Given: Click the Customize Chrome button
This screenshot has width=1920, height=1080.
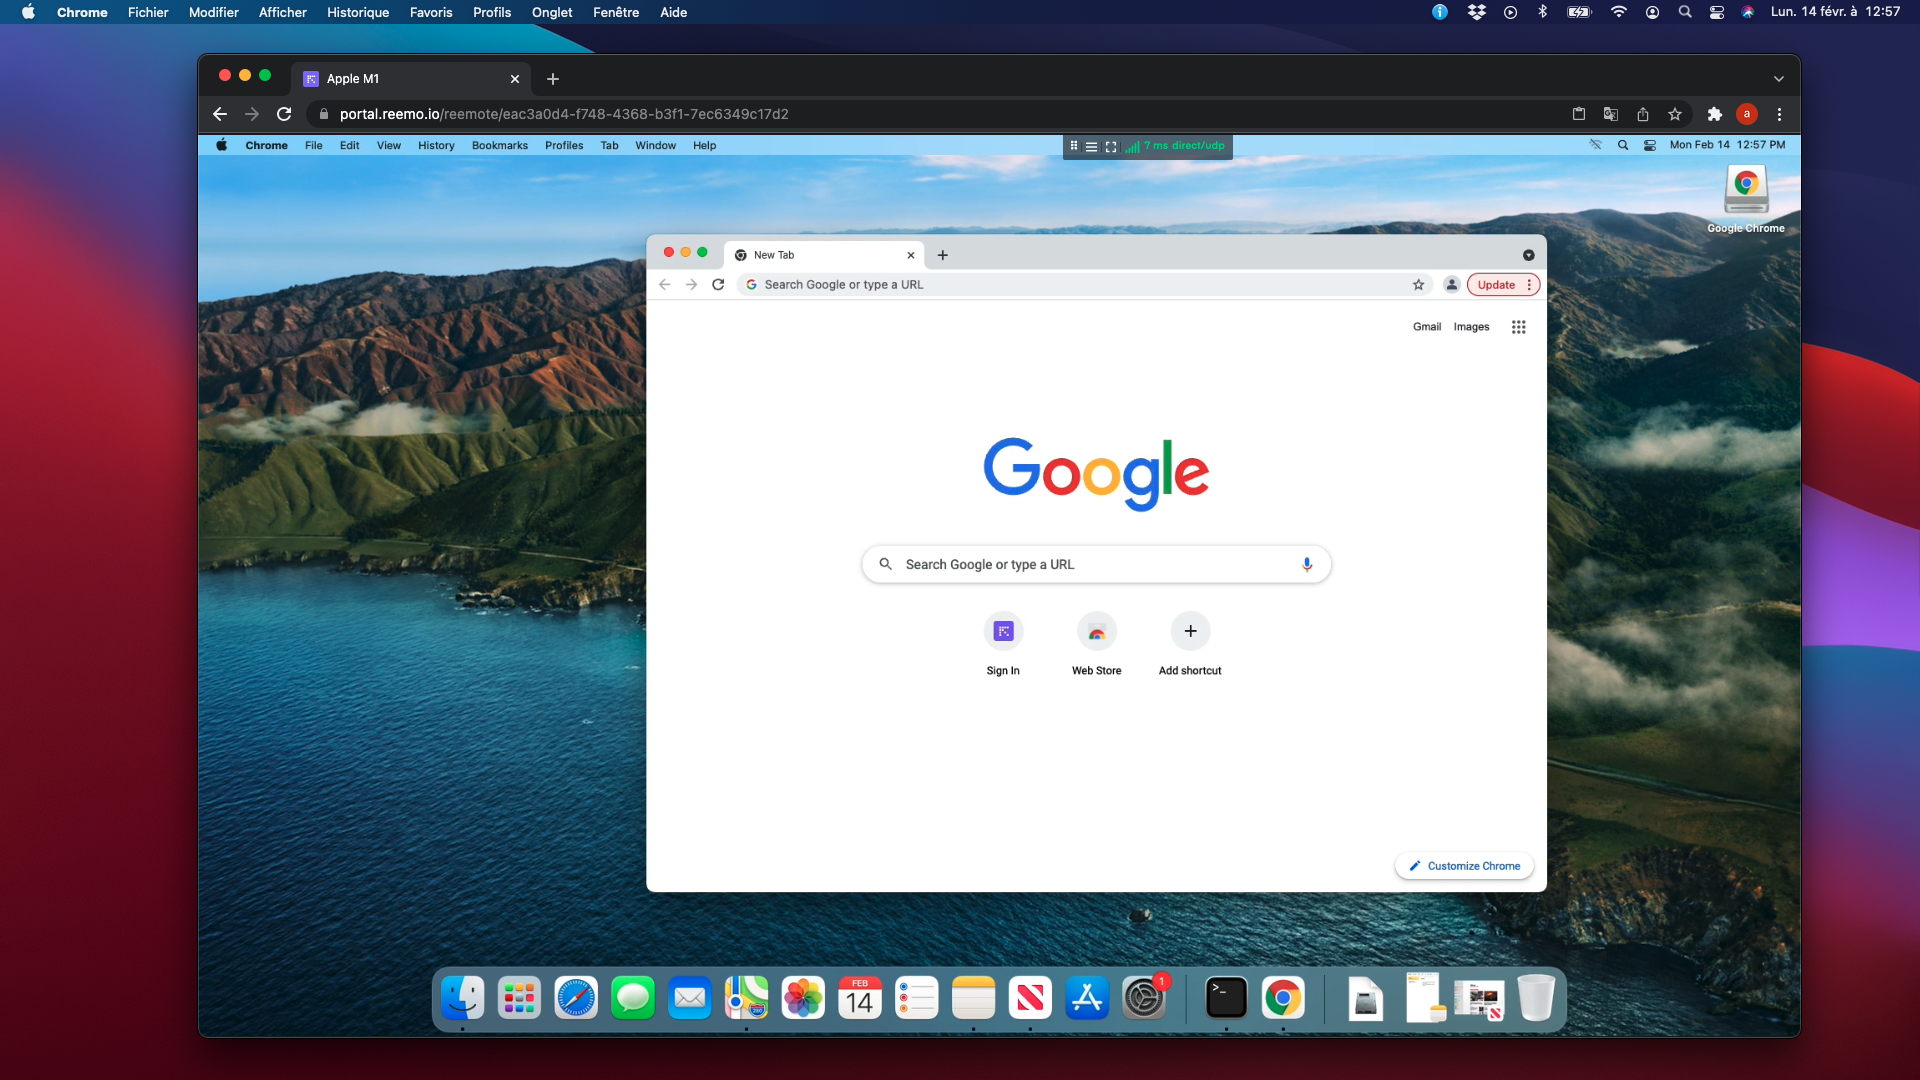Looking at the screenshot, I should coord(1464,866).
